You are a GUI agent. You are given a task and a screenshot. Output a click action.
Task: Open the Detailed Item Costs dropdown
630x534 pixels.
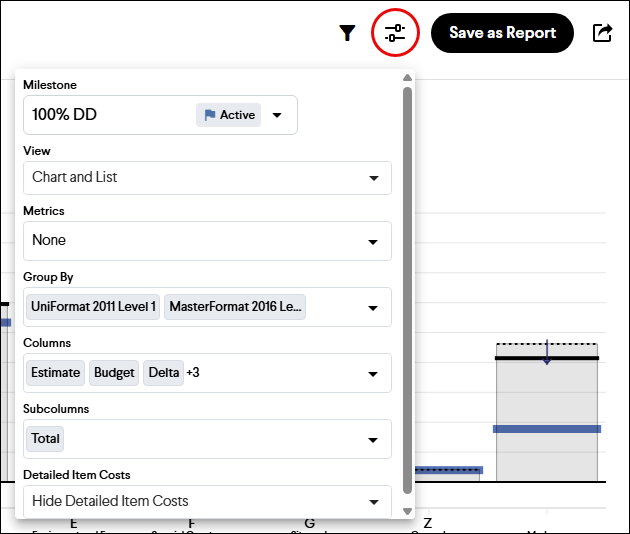click(x=207, y=501)
